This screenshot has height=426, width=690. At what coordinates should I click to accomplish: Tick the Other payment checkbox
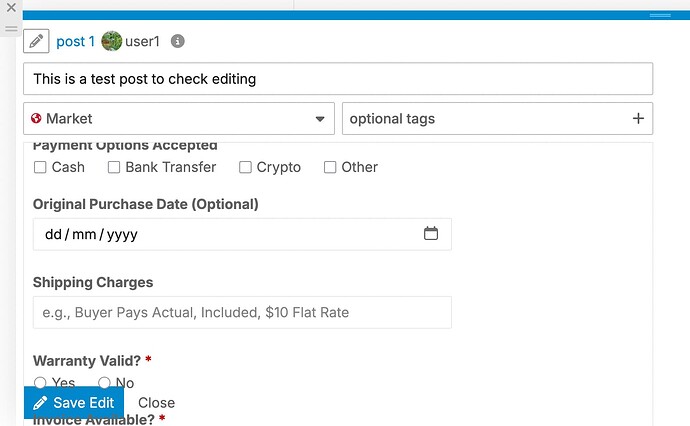330,167
